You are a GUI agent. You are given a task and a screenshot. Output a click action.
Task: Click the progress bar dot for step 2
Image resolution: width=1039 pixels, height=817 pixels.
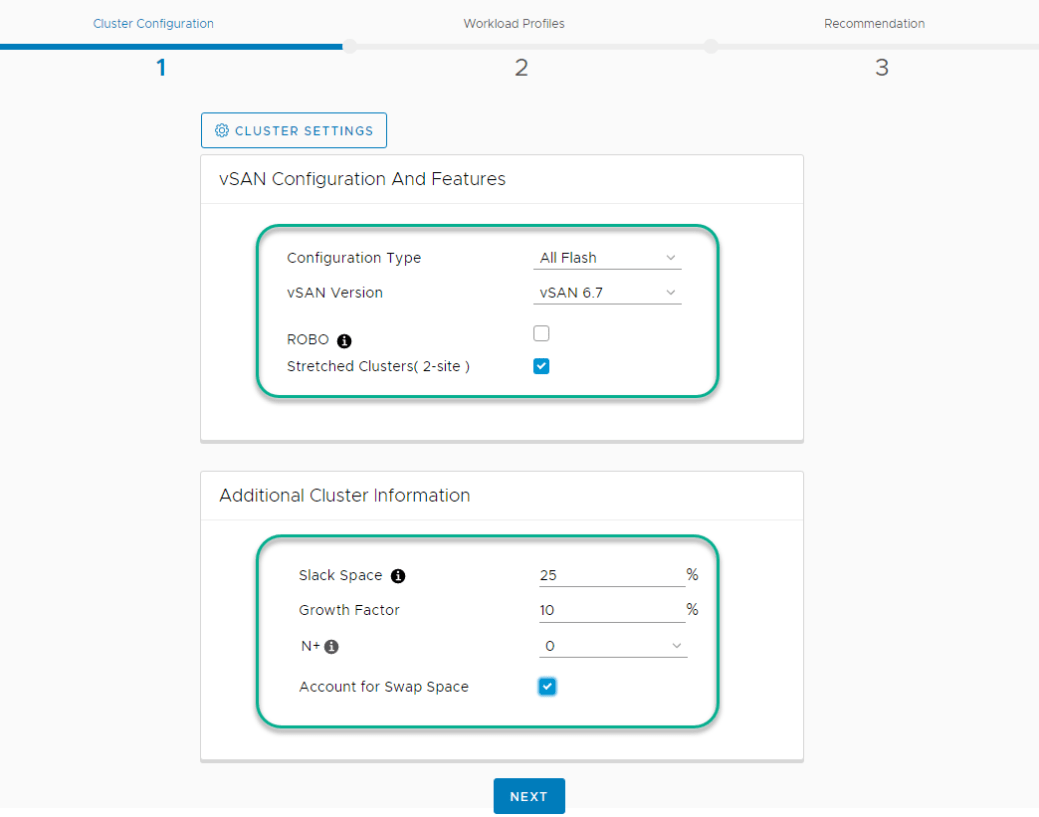coord(350,46)
